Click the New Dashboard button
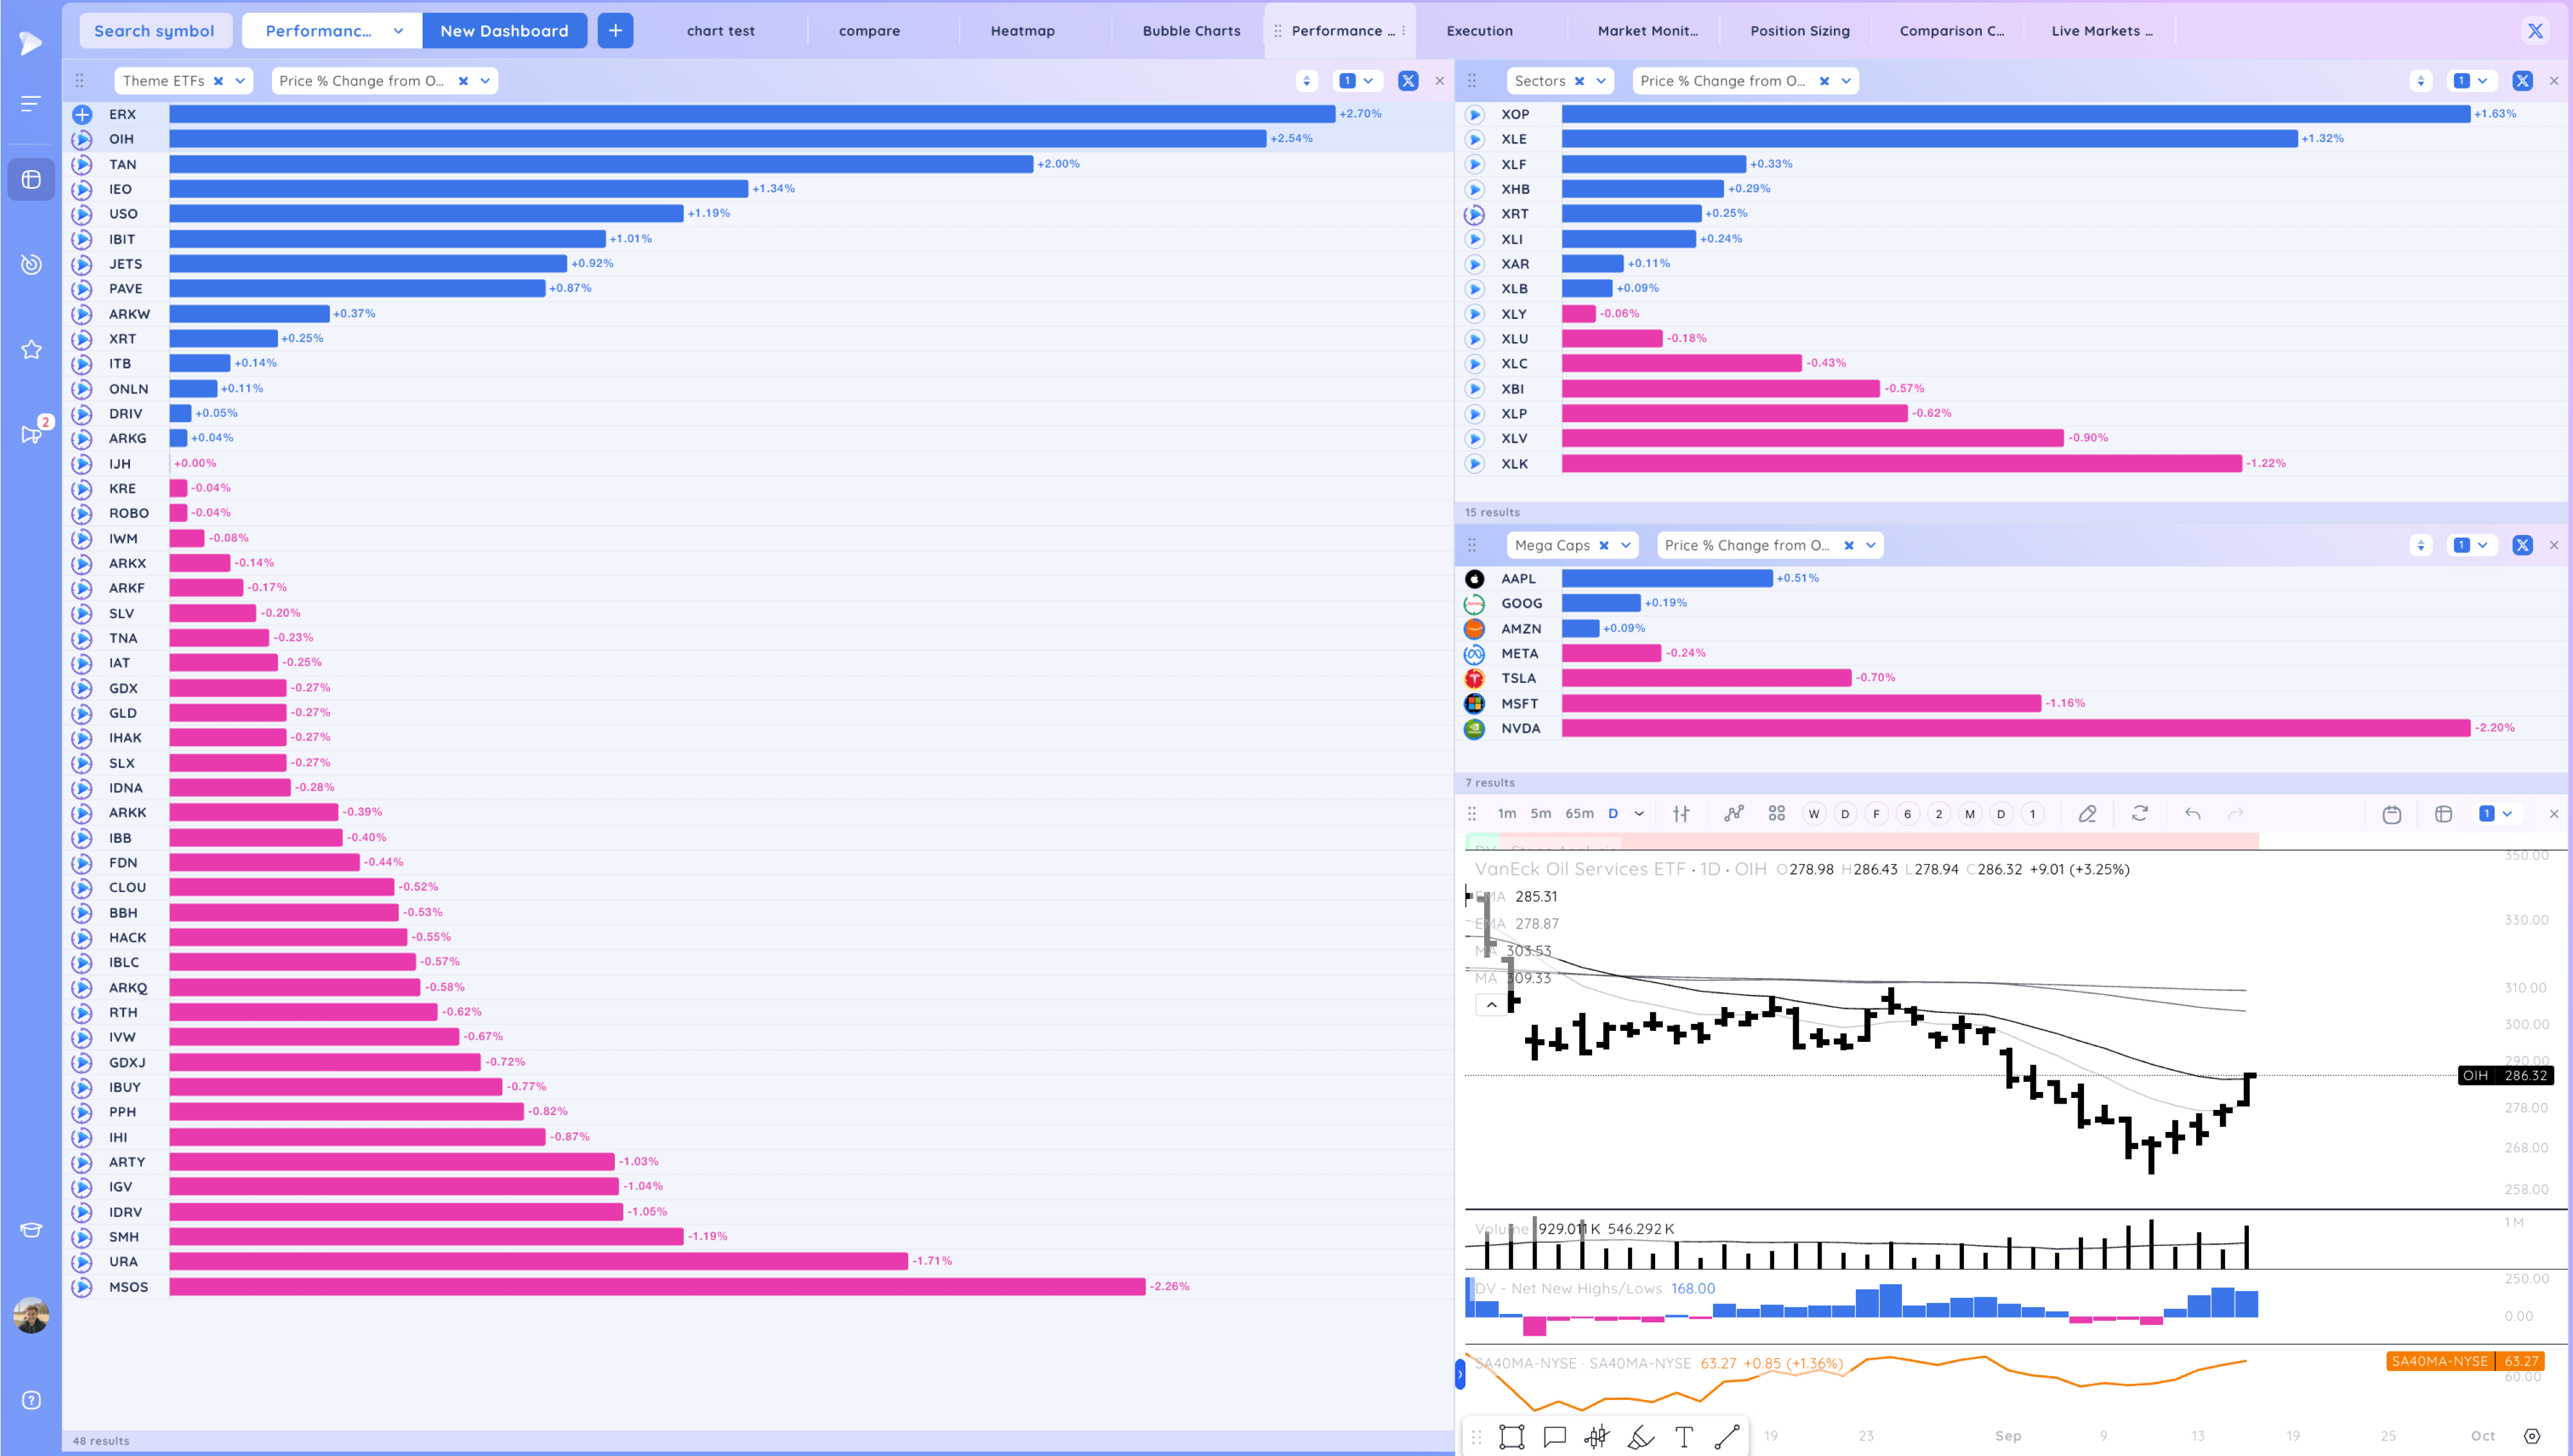2573x1456 pixels. coord(504,31)
